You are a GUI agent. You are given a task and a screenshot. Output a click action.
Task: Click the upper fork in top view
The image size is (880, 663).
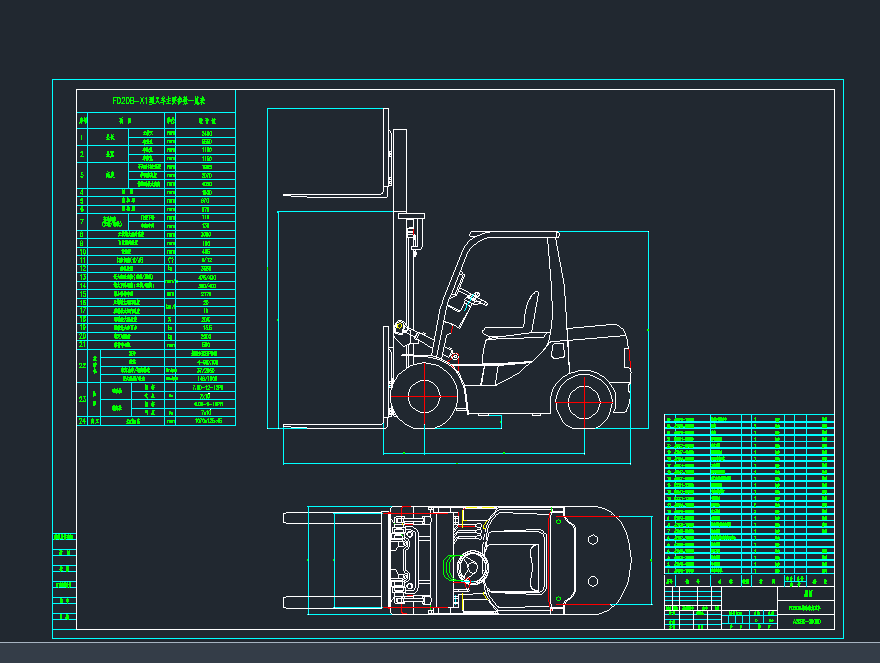(330, 517)
